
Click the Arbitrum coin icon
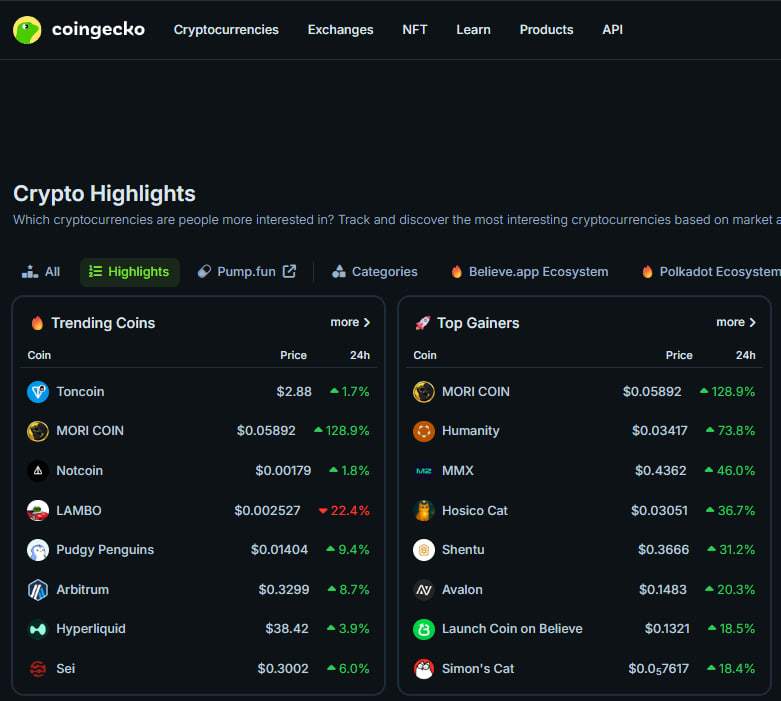38,590
